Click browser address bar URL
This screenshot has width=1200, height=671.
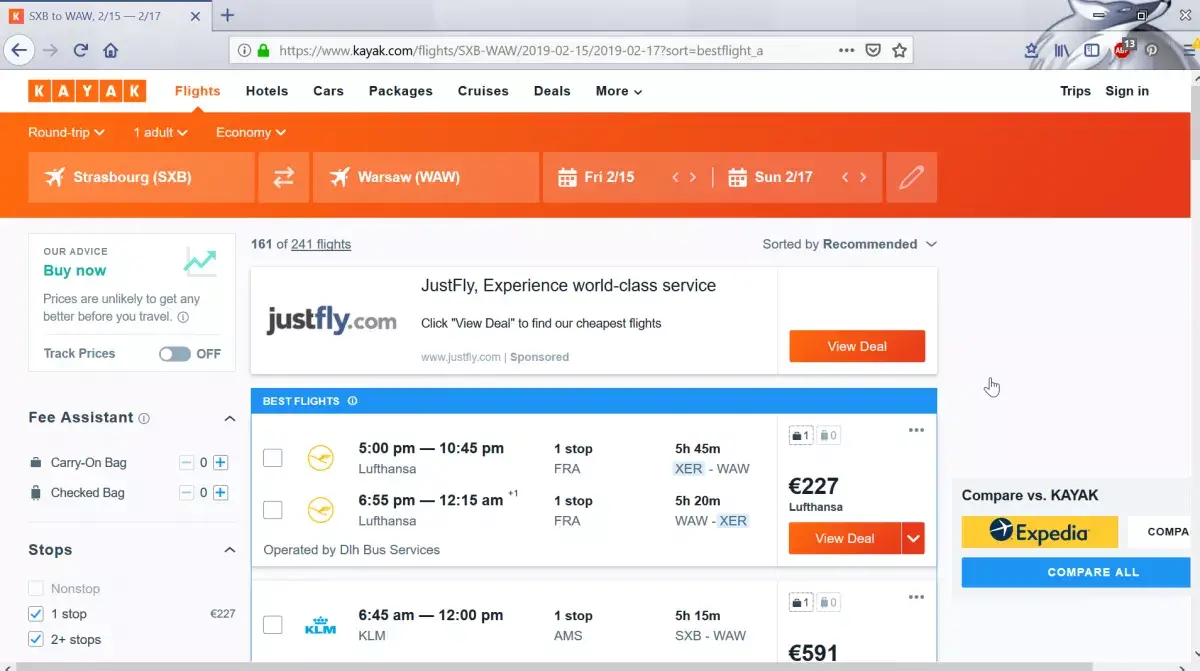click(x=520, y=50)
